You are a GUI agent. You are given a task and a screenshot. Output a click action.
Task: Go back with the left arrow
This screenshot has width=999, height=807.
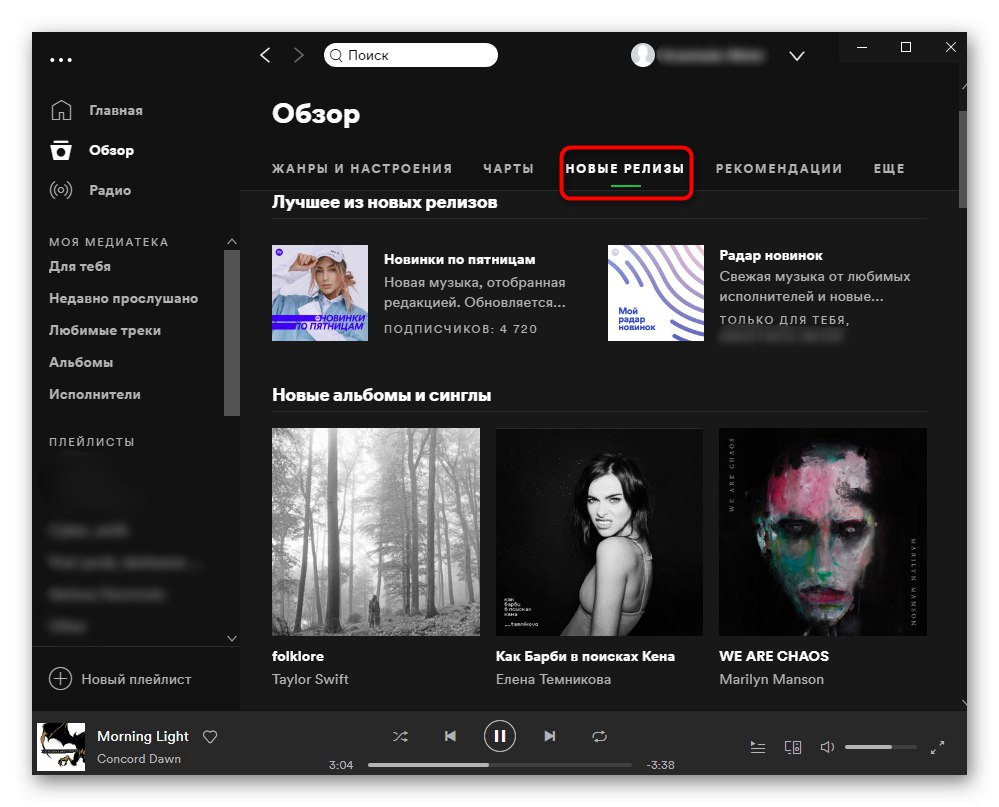tap(266, 55)
